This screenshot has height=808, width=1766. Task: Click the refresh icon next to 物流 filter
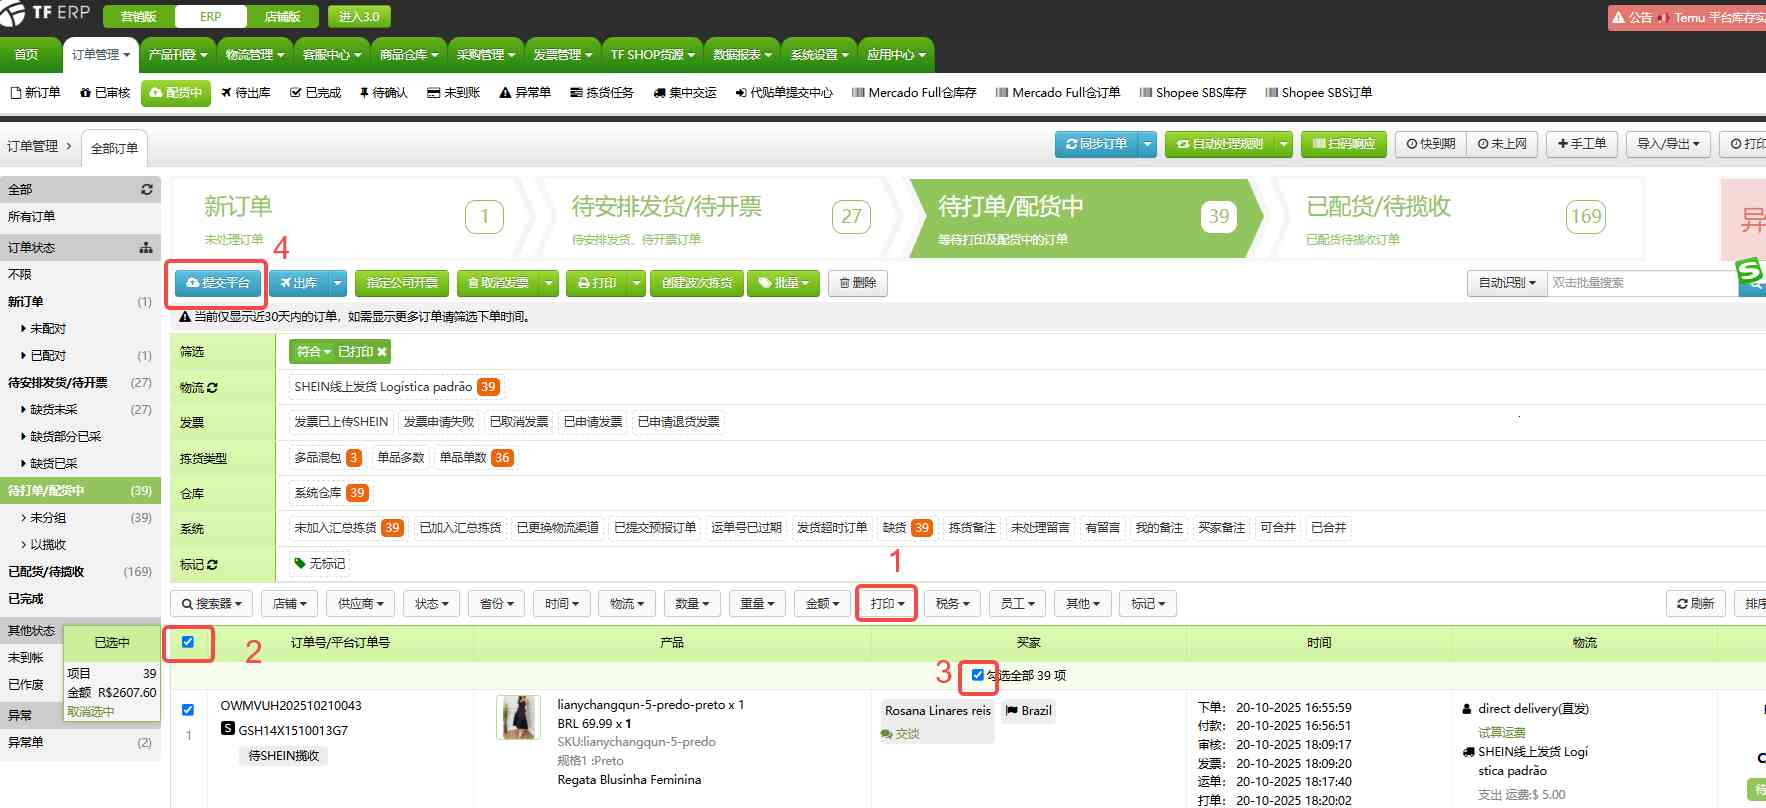(212, 388)
